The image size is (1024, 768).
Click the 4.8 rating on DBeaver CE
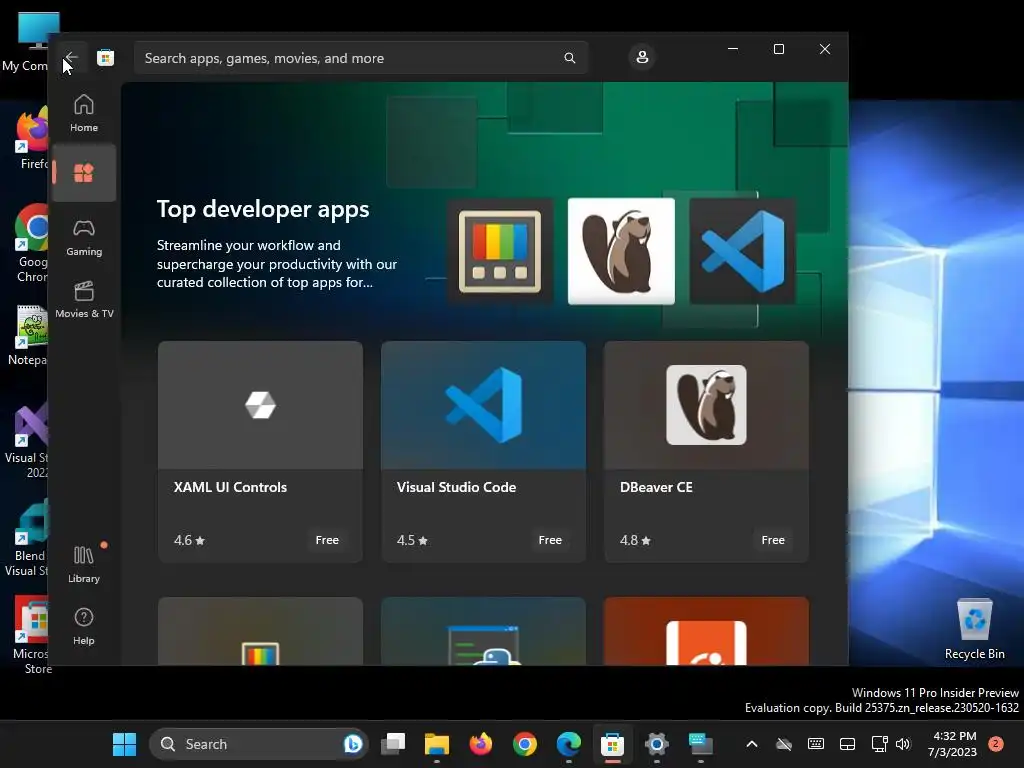point(635,540)
